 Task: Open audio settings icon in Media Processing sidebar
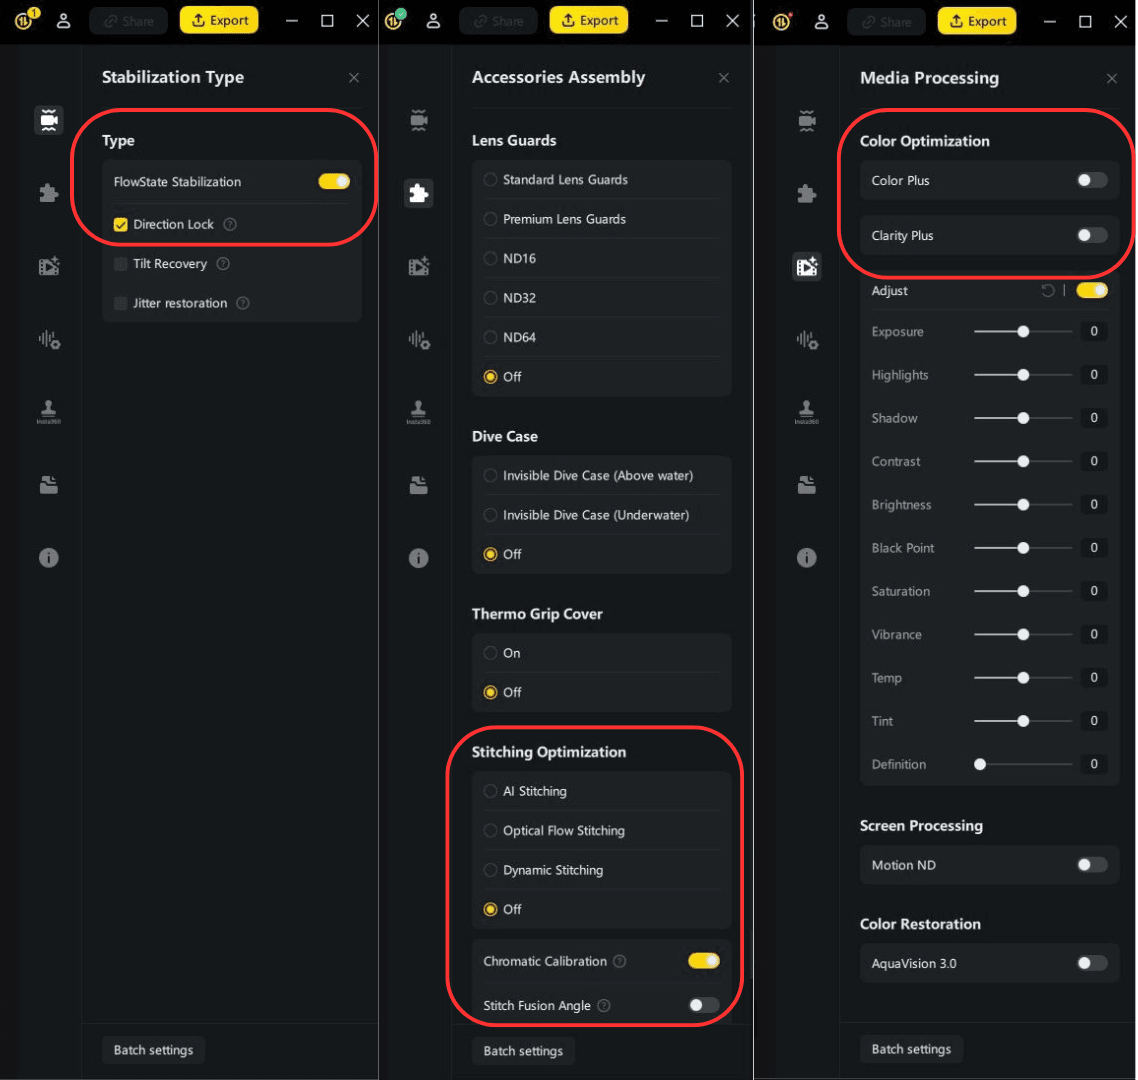[x=807, y=340]
